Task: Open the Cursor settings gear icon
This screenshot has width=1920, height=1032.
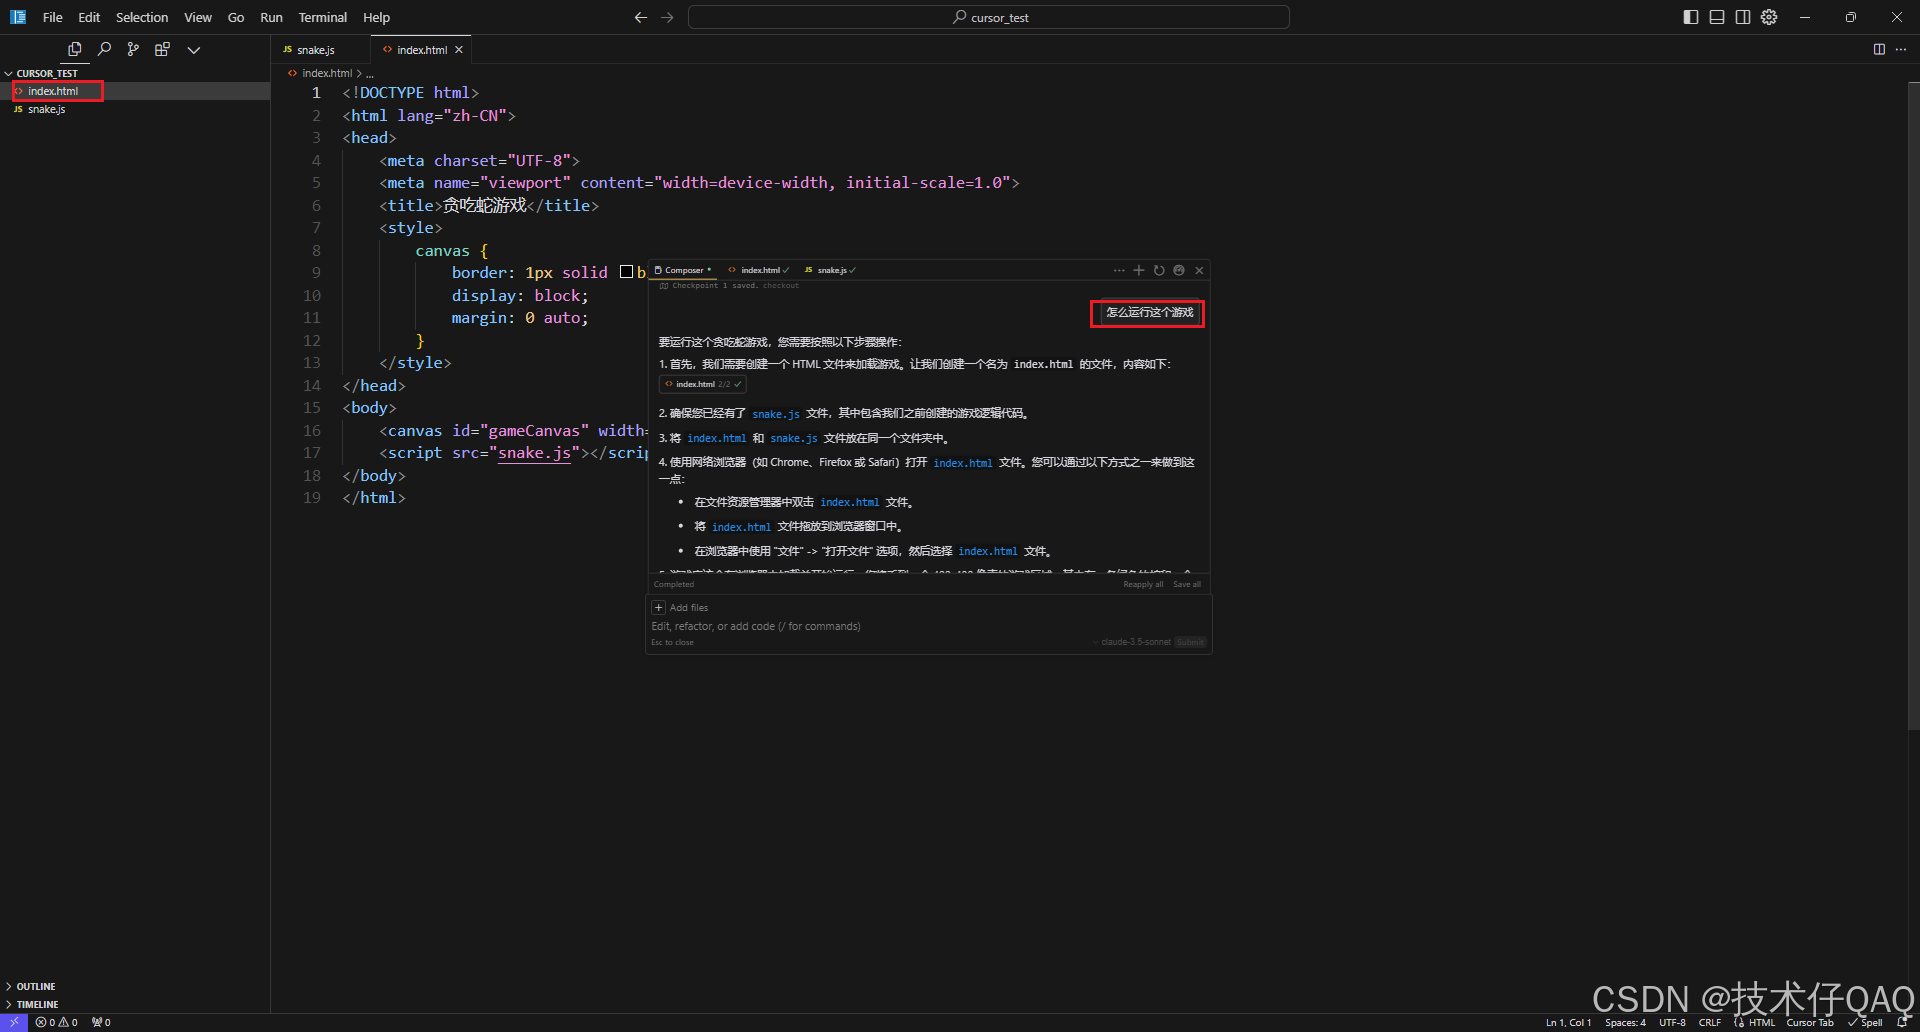Action: pyautogui.click(x=1769, y=17)
